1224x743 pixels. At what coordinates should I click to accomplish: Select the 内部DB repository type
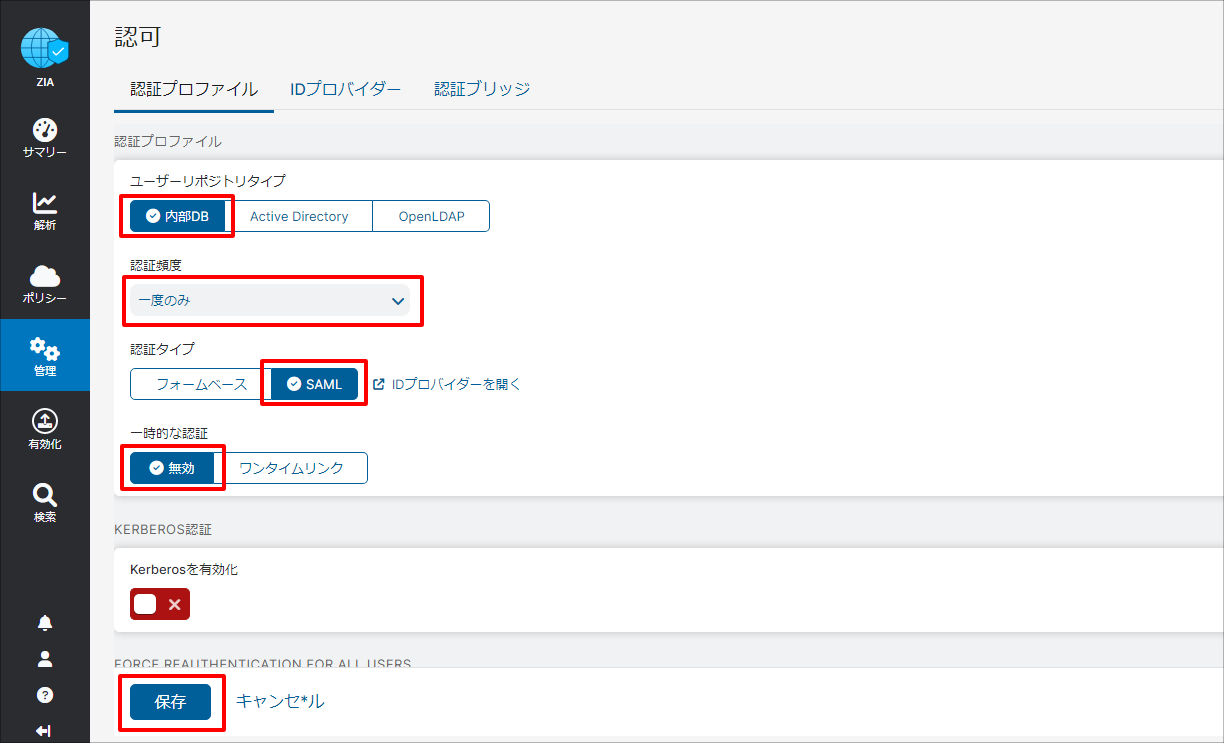tap(178, 215)
